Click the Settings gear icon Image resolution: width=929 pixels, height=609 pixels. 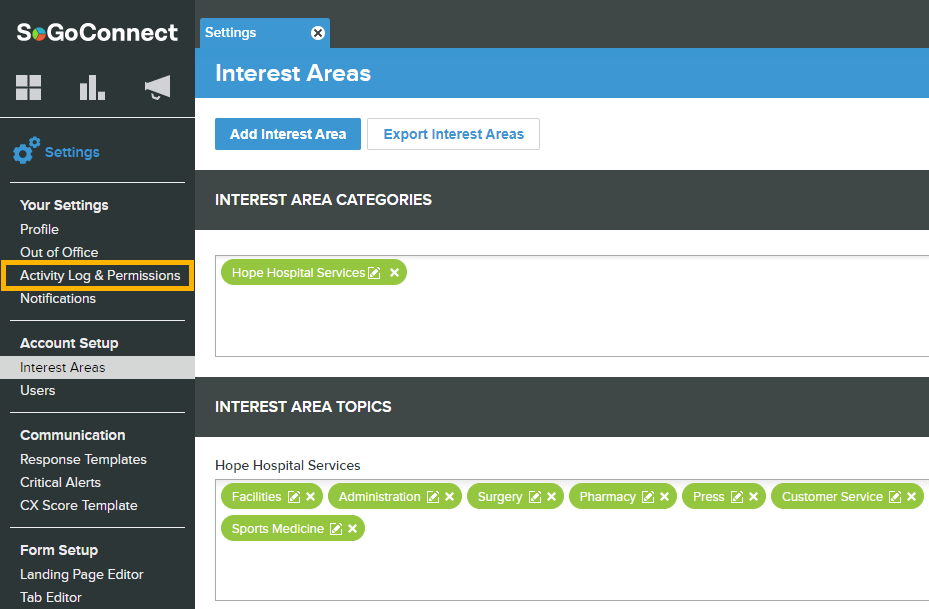coord(27,152)
